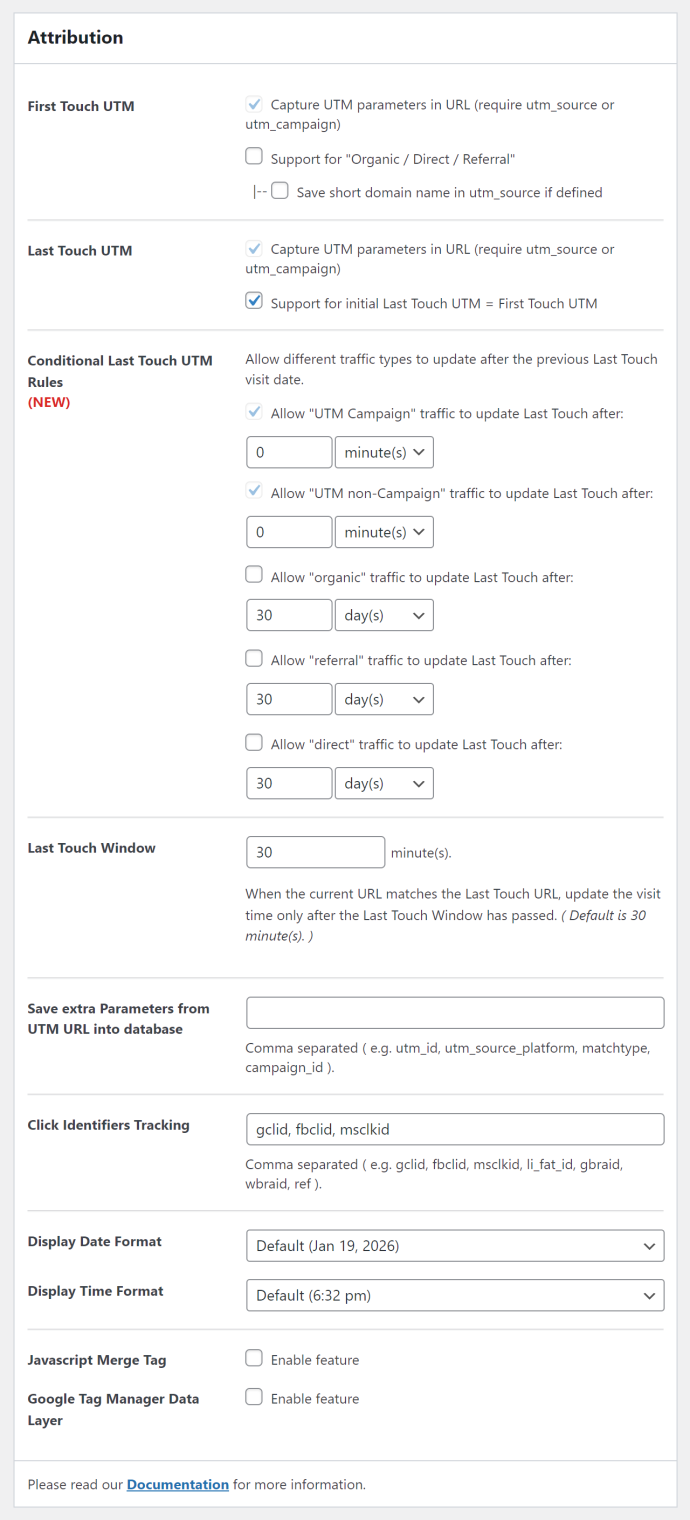
Task: Enable 'Support for Organic / Direct / Referral'
Action: click(x=253, y=156)
